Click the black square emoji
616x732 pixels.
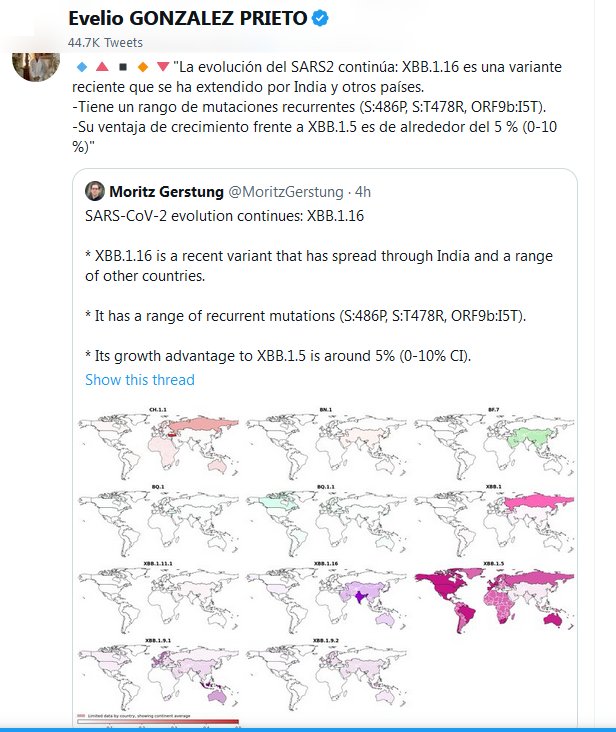tap(121, 67)
